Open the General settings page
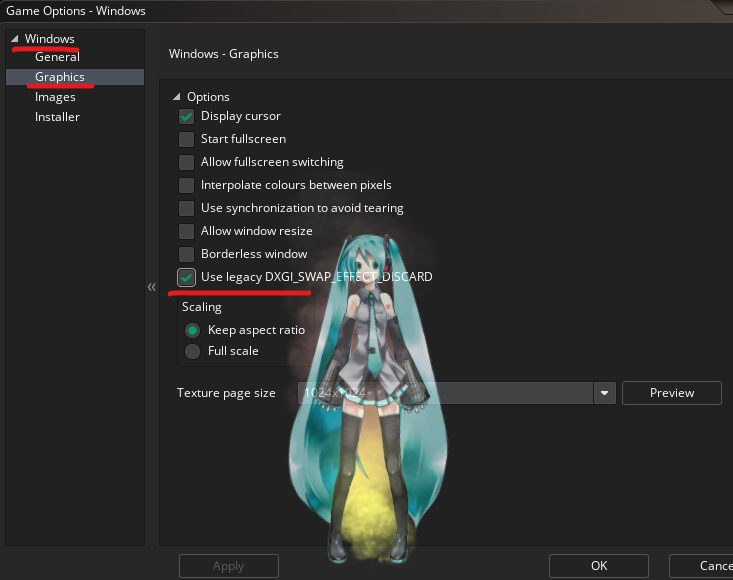 57,57
